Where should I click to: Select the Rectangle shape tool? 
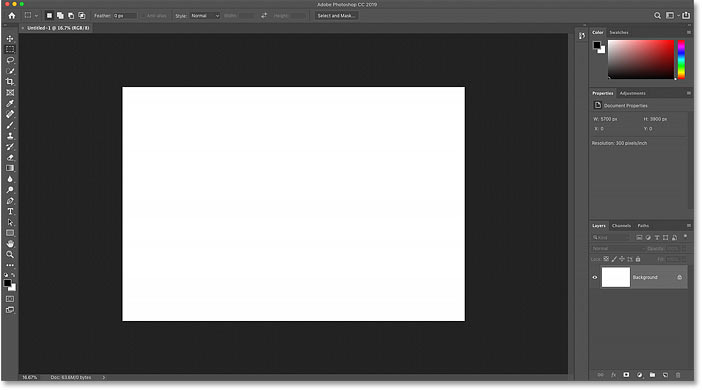click(10, 233)
